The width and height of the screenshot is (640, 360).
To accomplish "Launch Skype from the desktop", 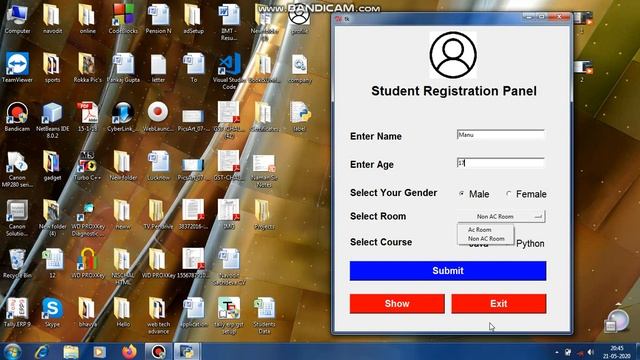I will click(52, 312).
